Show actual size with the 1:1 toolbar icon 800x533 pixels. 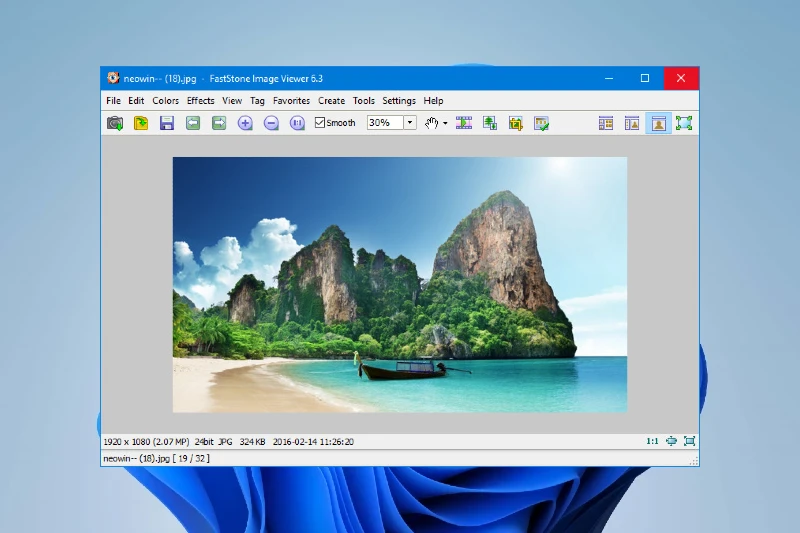[297, 123]
